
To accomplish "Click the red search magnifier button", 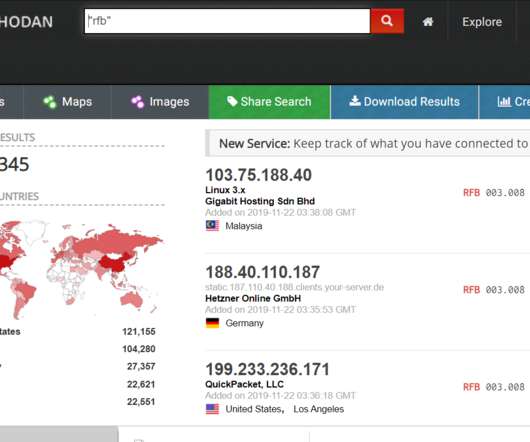I will 387,21.
